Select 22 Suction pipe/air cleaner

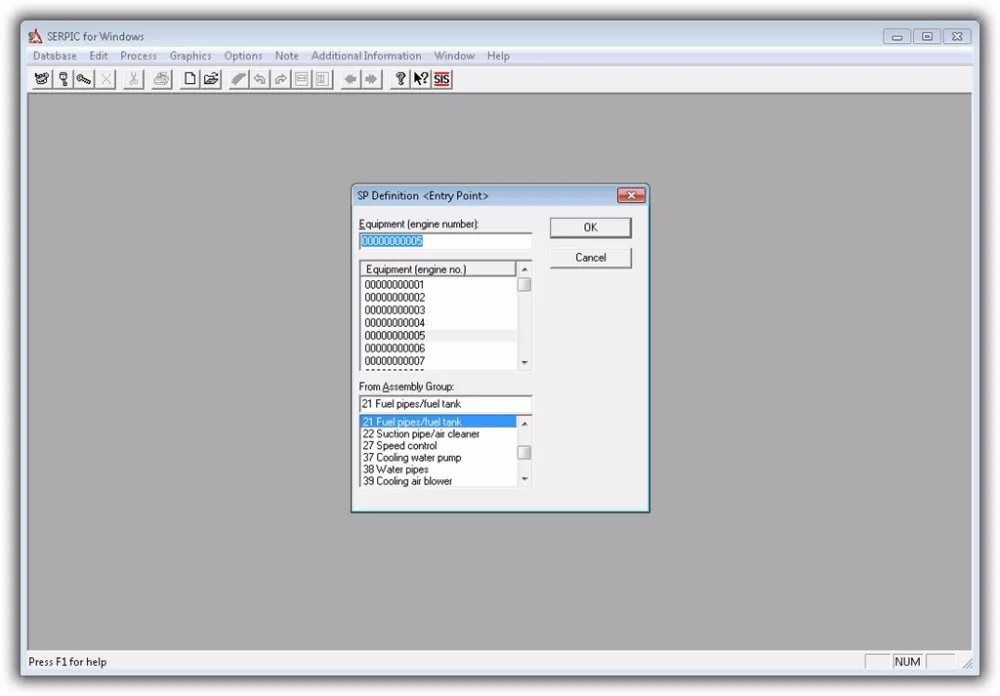pos(438,434)
